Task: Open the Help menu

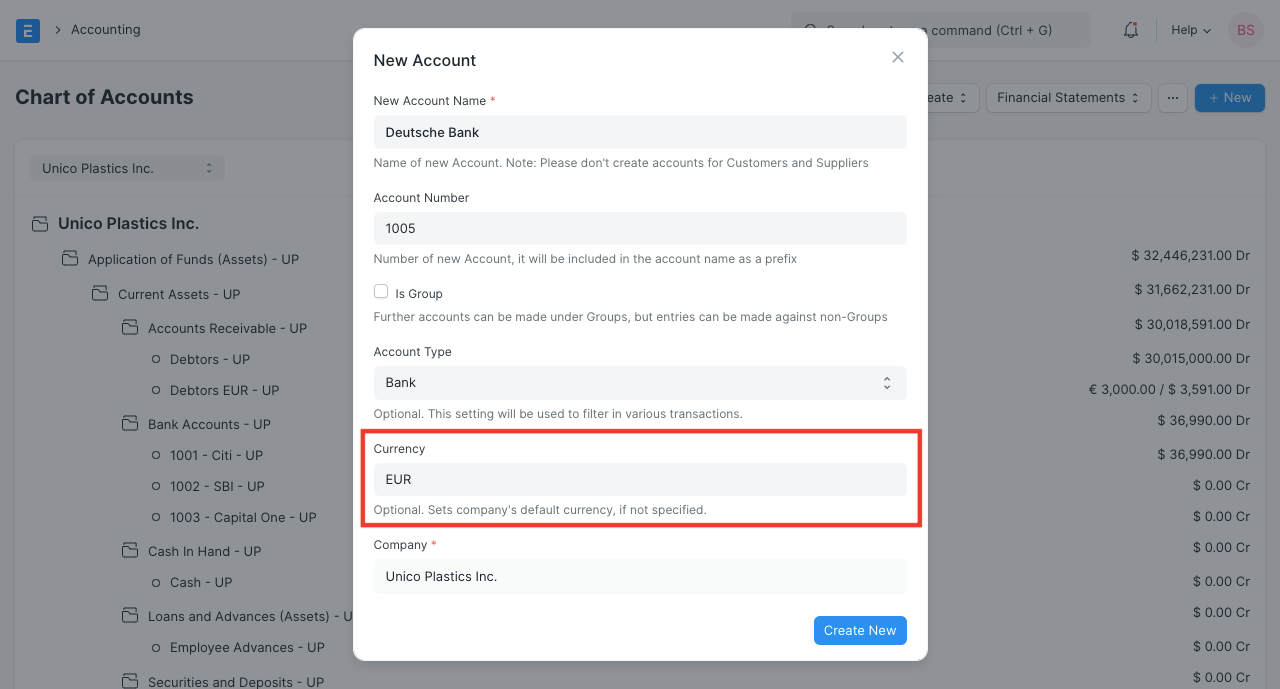Action: 1190,30
